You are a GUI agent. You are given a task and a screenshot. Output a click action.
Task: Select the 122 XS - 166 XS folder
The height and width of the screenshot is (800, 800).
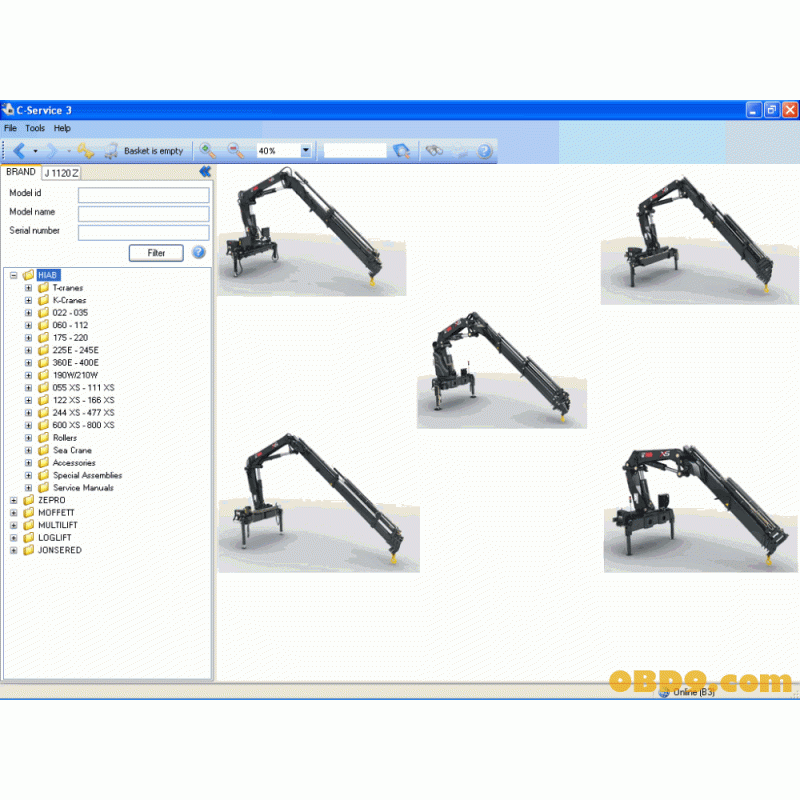83,401
